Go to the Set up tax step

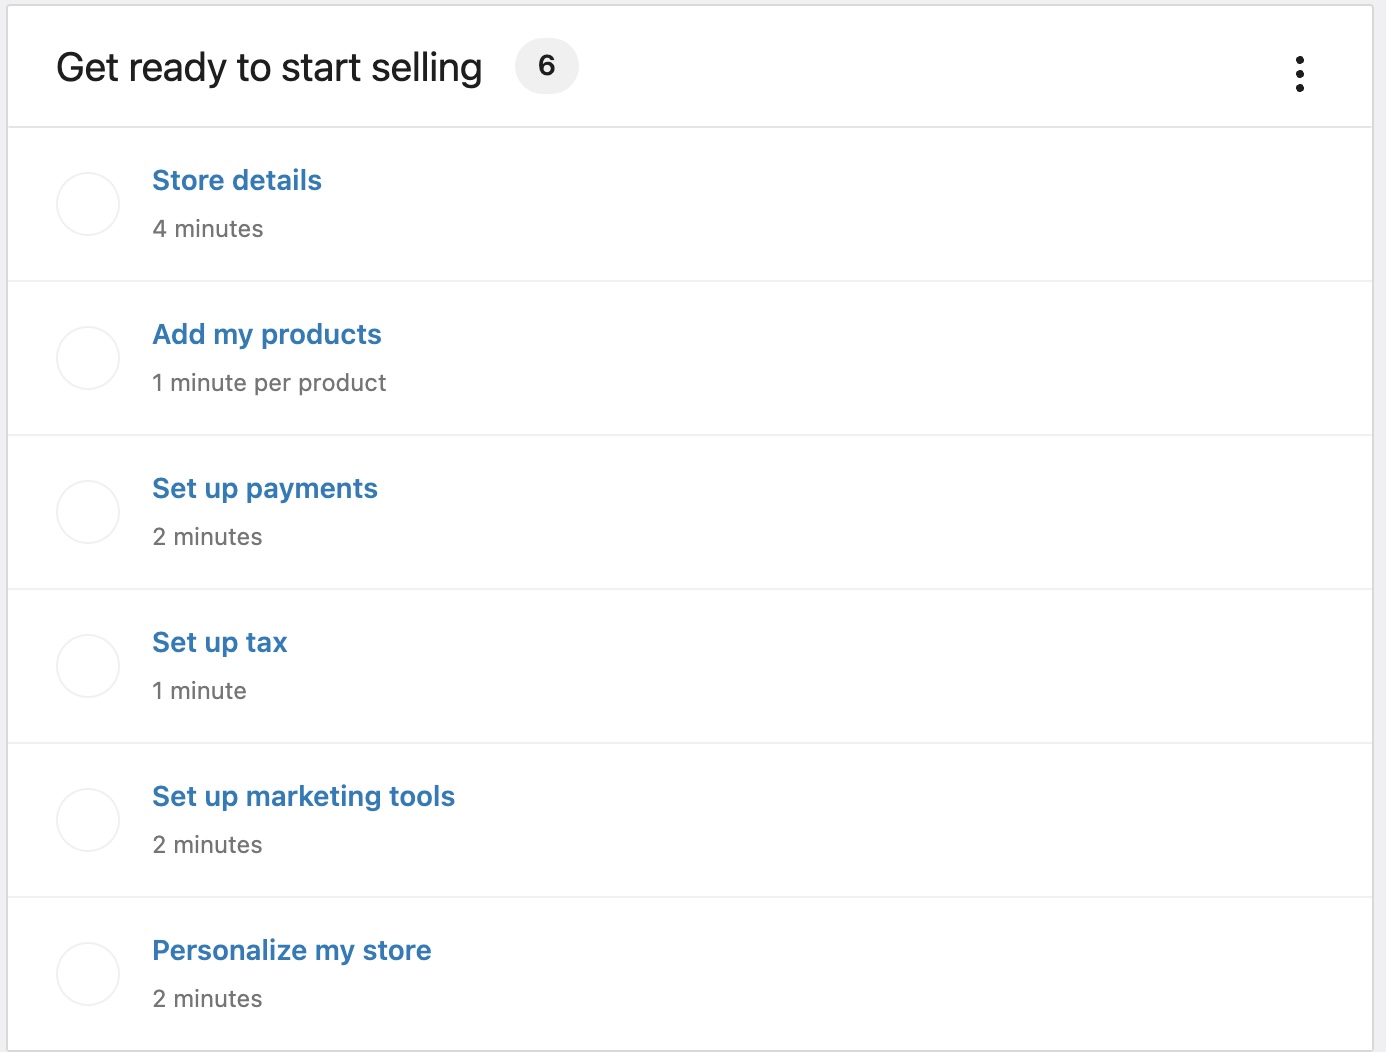click(219, 643)
